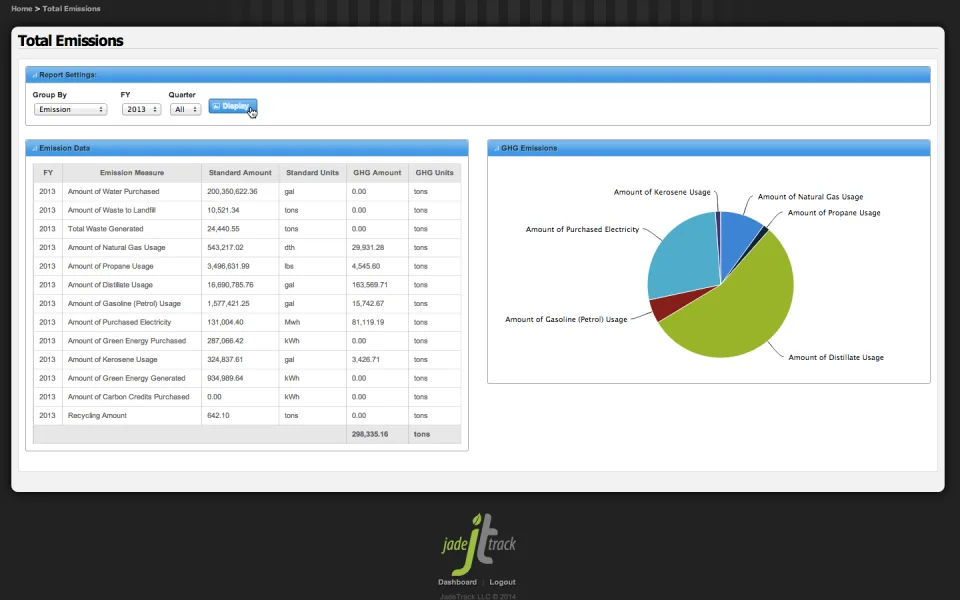Select Amount of Carbon Credits Purchased row
The height and width of the screenshot is (600, 960).
[247, 397]
